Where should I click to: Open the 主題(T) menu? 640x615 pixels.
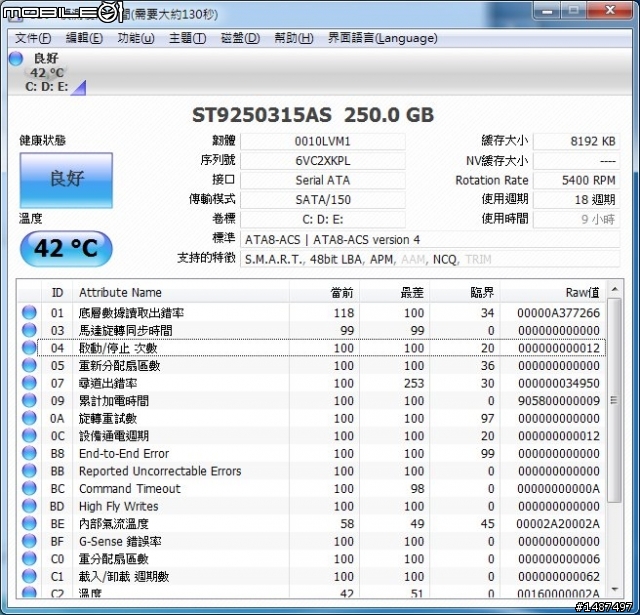click(187, 38)
